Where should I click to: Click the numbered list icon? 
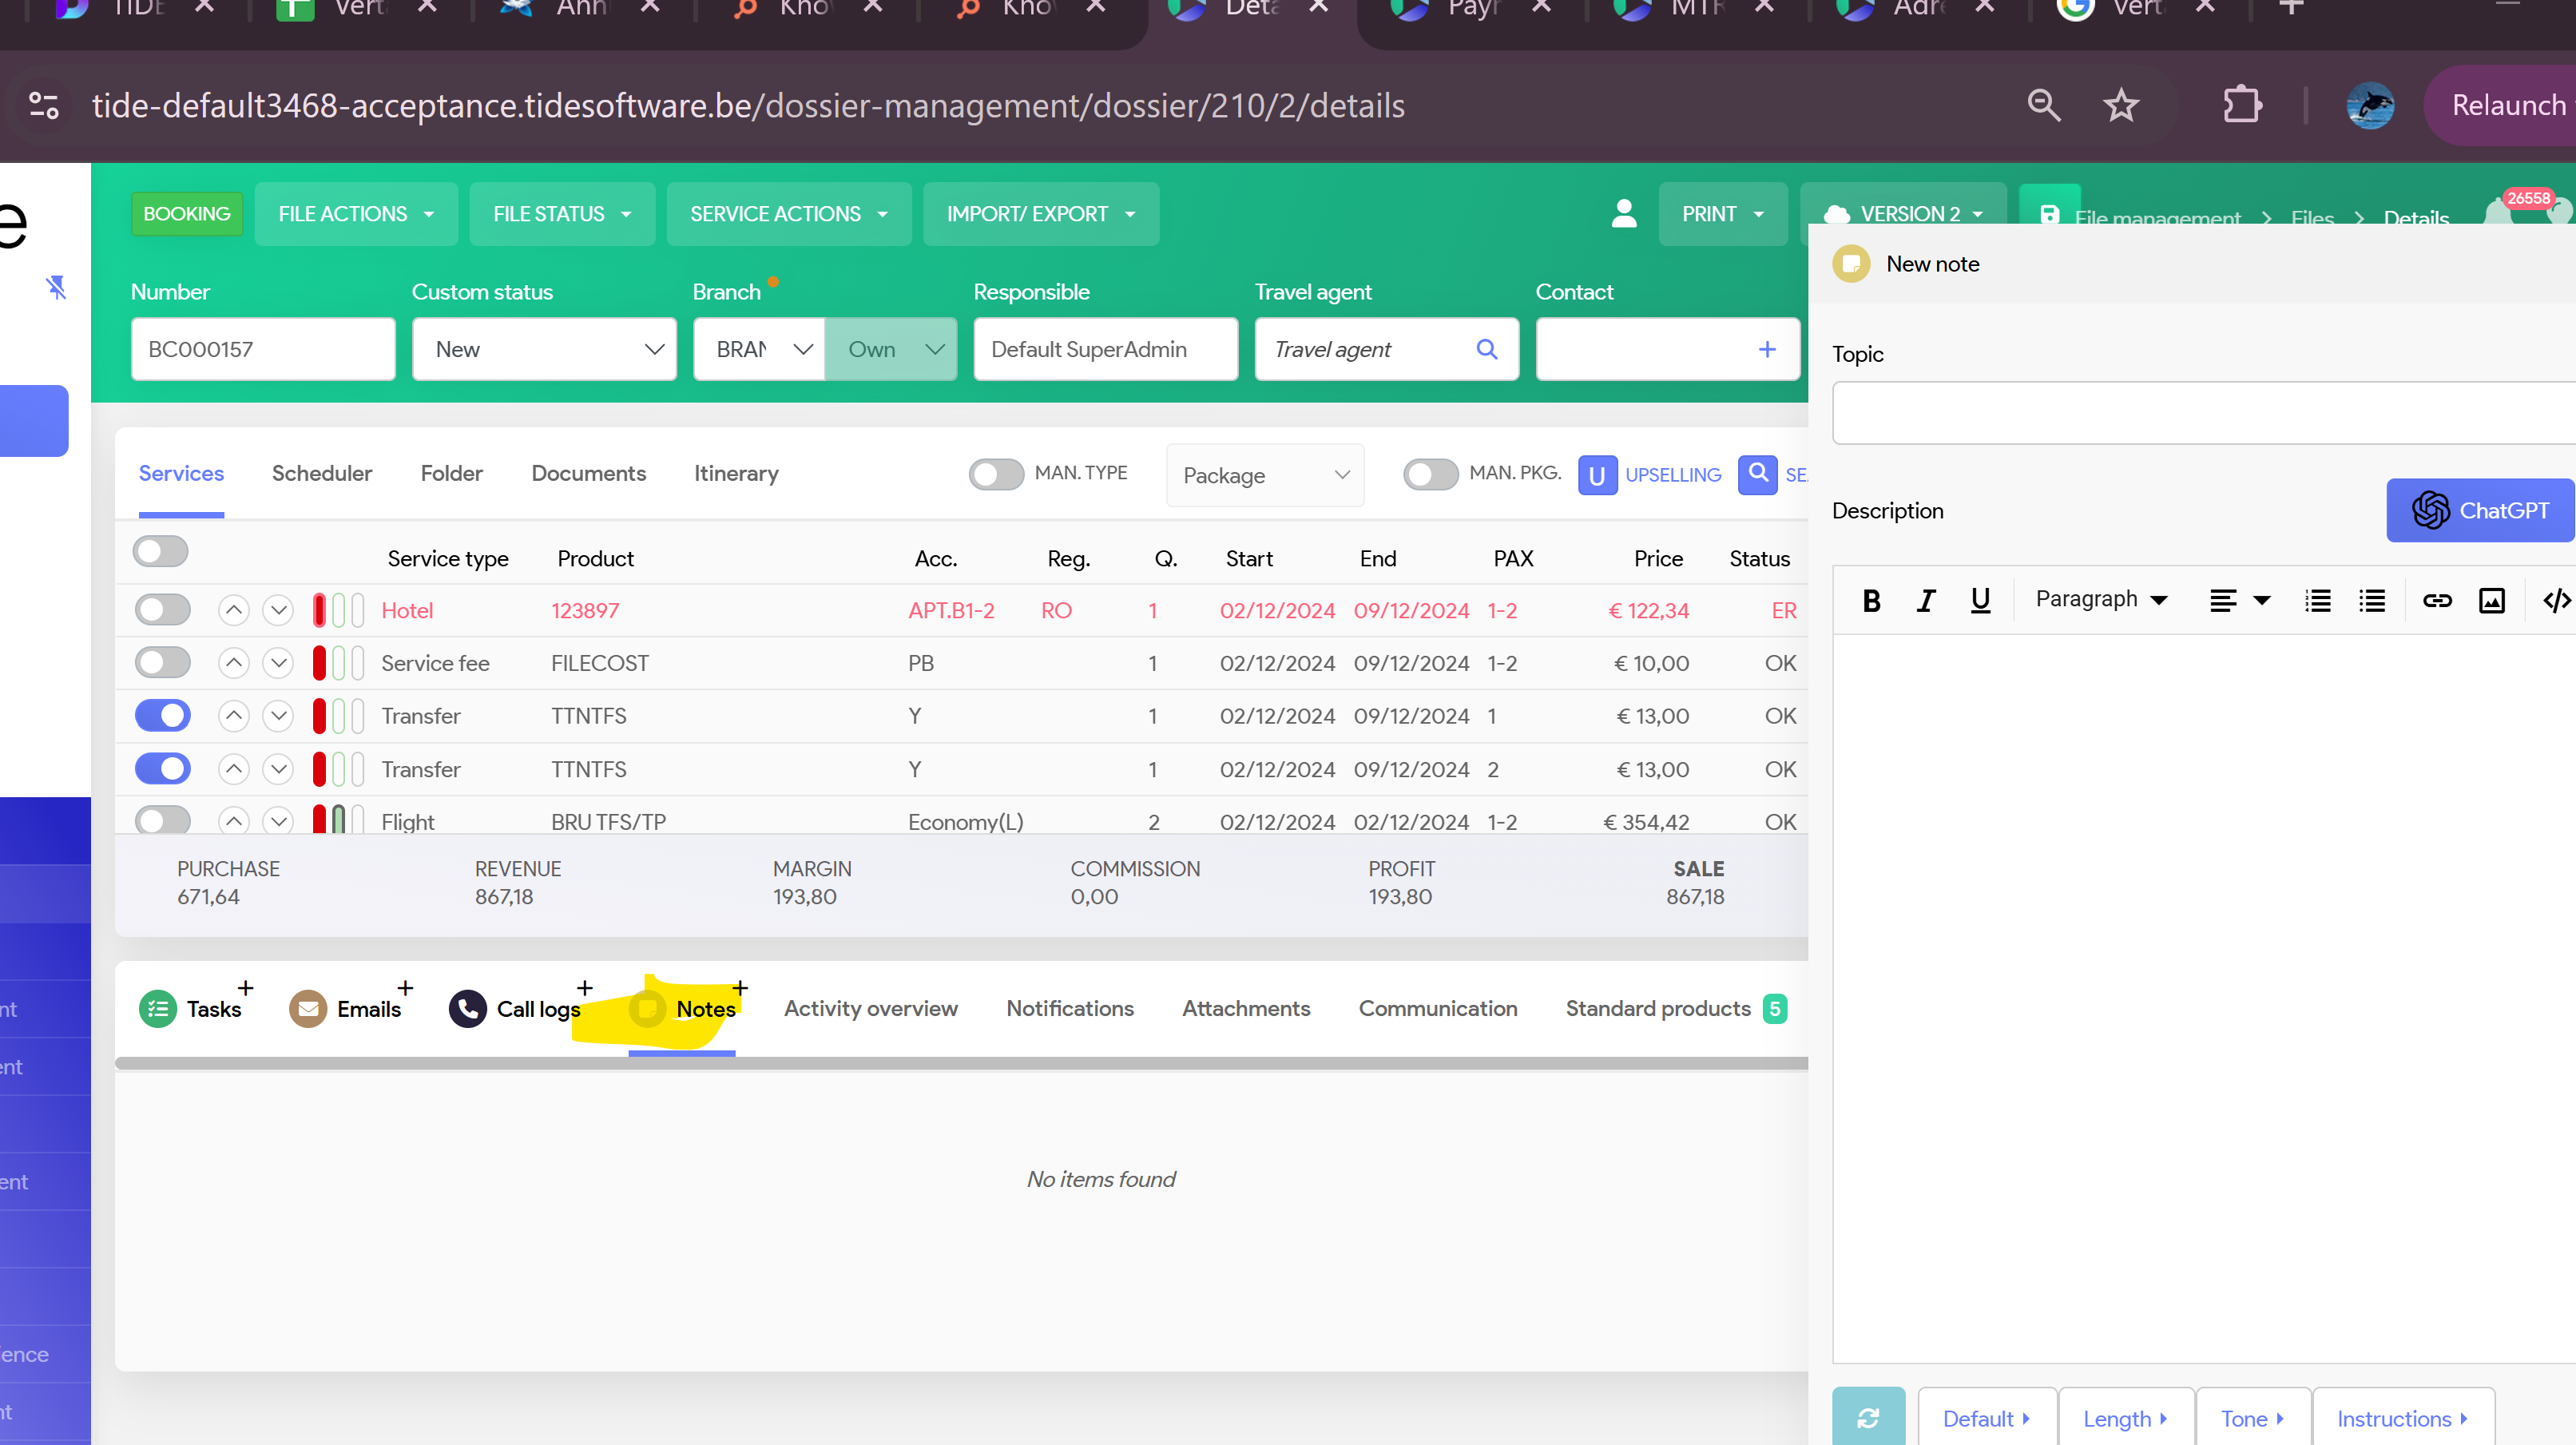[2317, 600]
